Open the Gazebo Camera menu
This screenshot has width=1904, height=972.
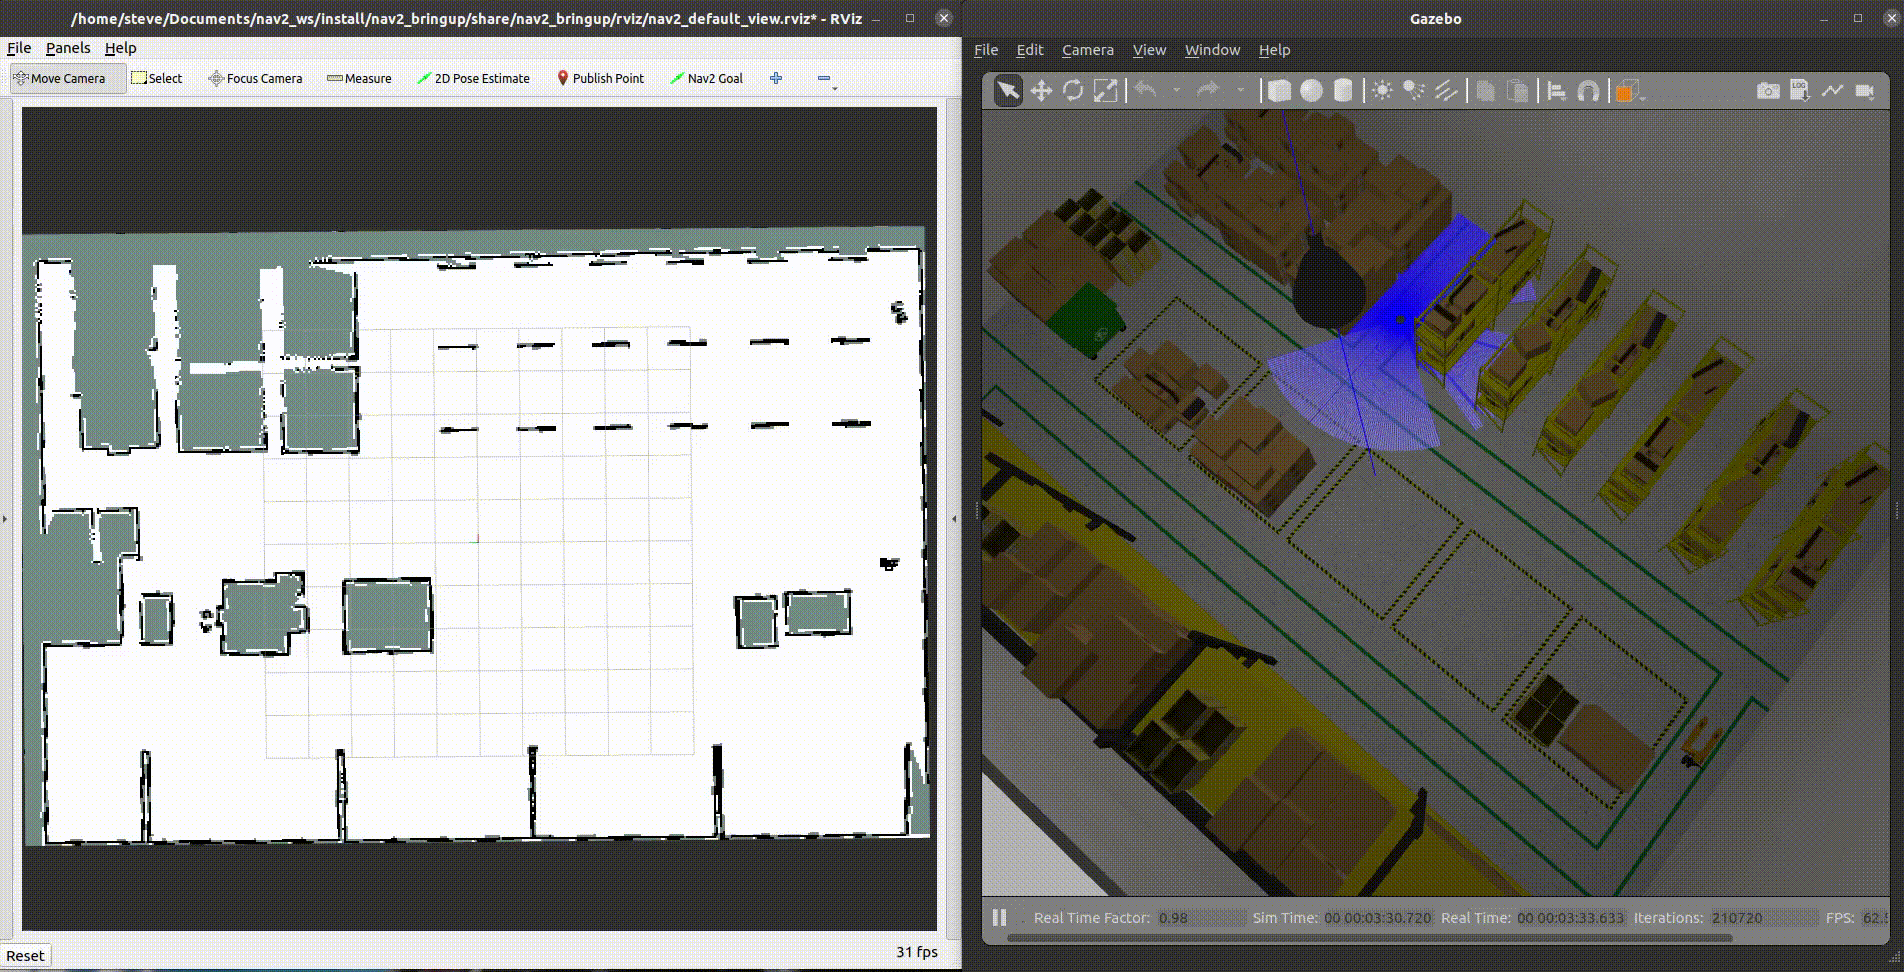1087,50
